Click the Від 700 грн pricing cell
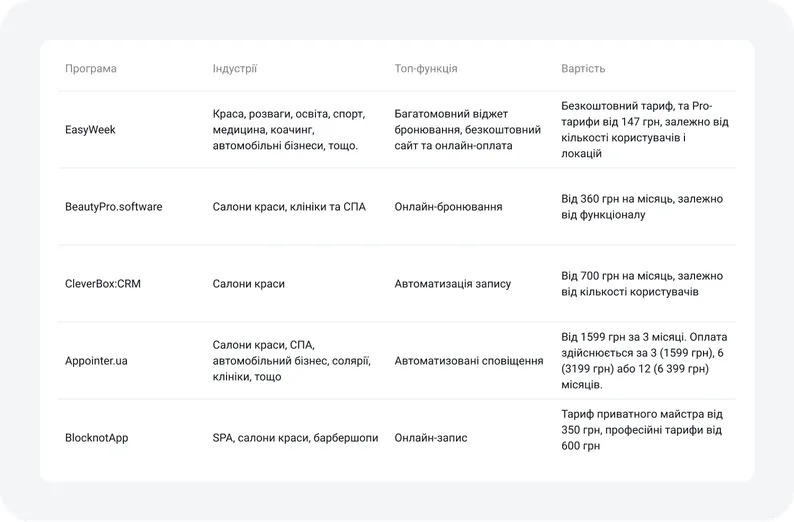Viewport: 794px width, 522px height. tap(642, 284)
